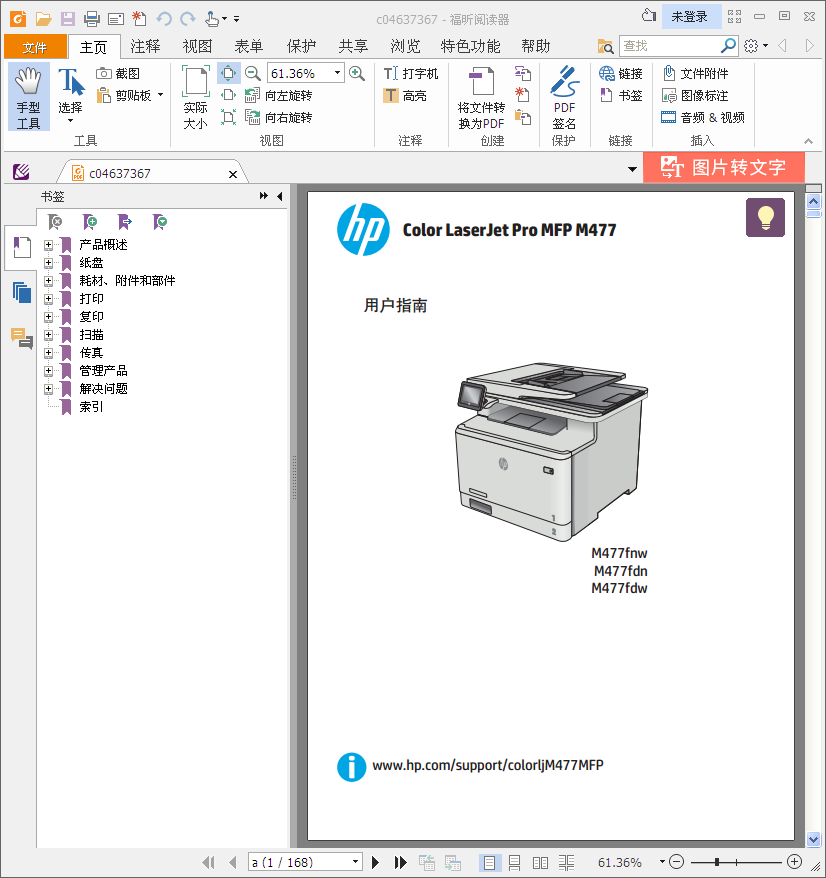Click the lightbulb tips icon on document
The height and width of the screenshot is (878, 826).
point(765,217)
